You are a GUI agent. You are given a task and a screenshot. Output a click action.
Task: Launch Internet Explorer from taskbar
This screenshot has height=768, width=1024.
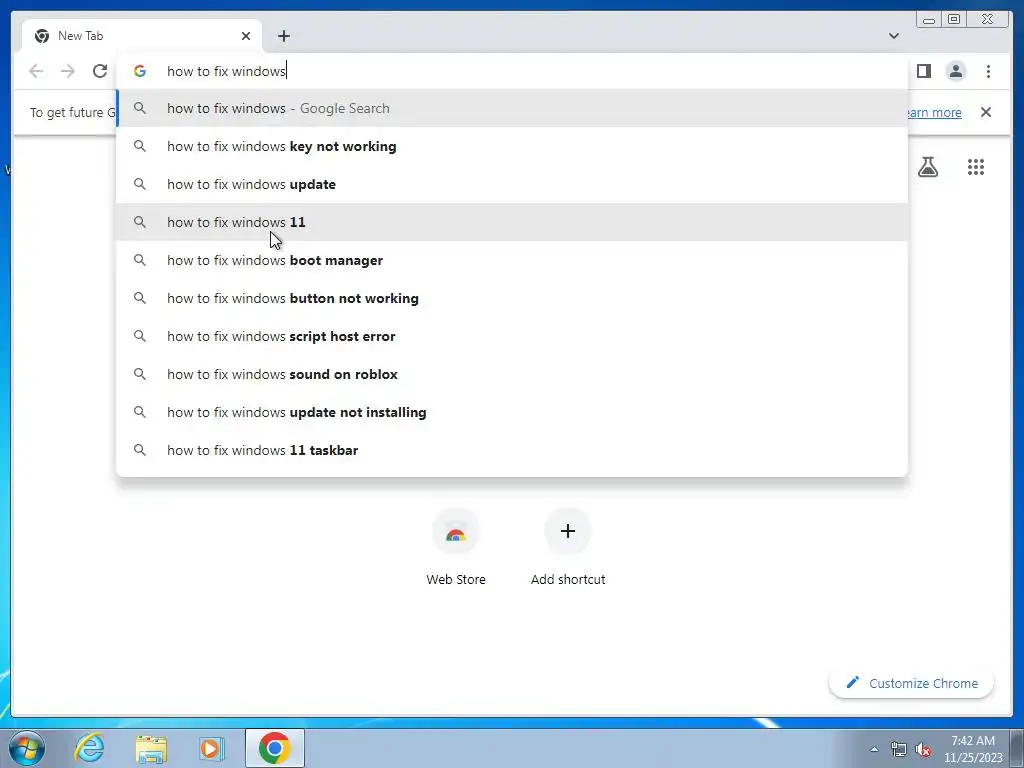click(x=90, y=748)
